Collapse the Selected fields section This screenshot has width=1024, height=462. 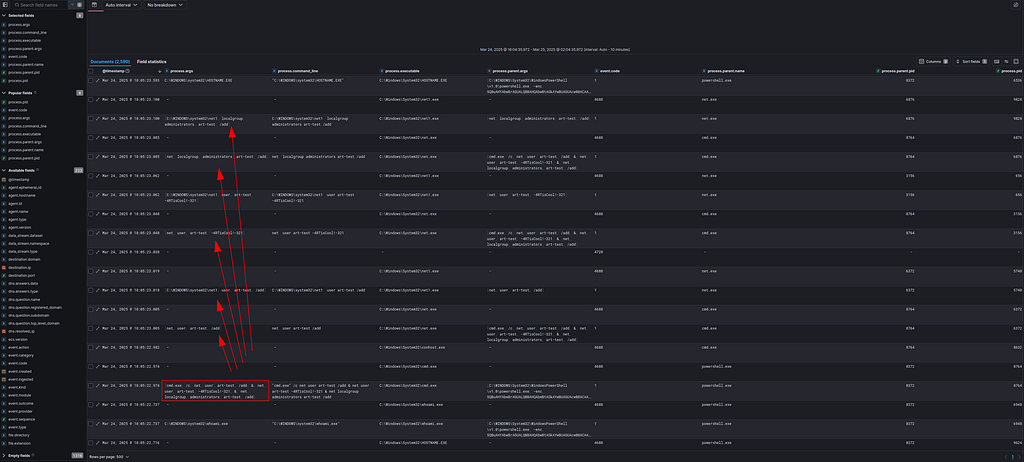(x=5, y=15)
